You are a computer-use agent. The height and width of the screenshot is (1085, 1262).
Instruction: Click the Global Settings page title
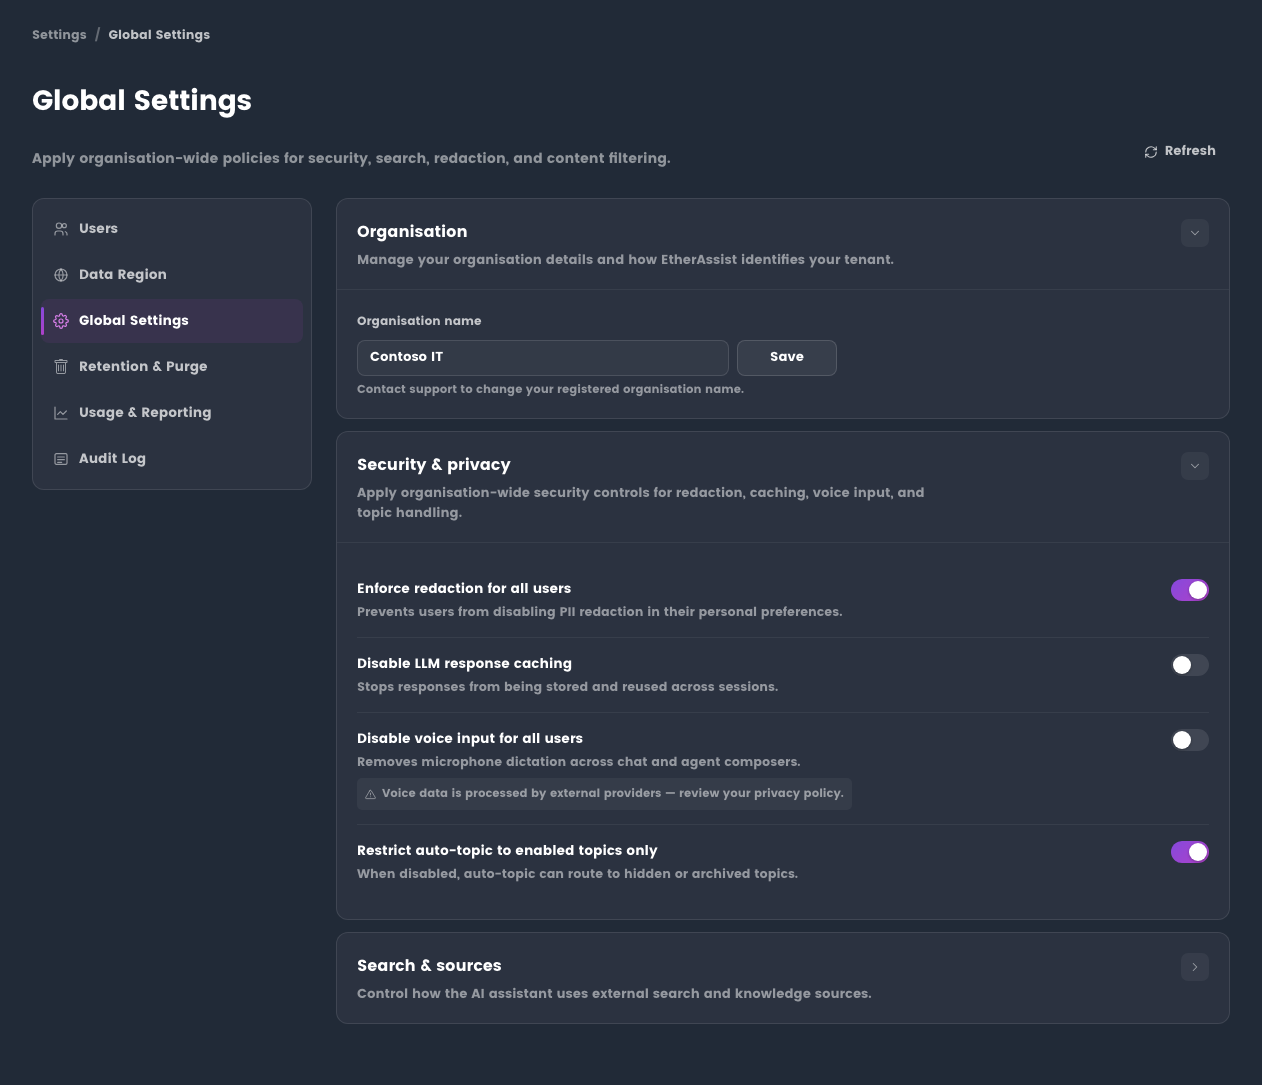[x=142, y=101]
